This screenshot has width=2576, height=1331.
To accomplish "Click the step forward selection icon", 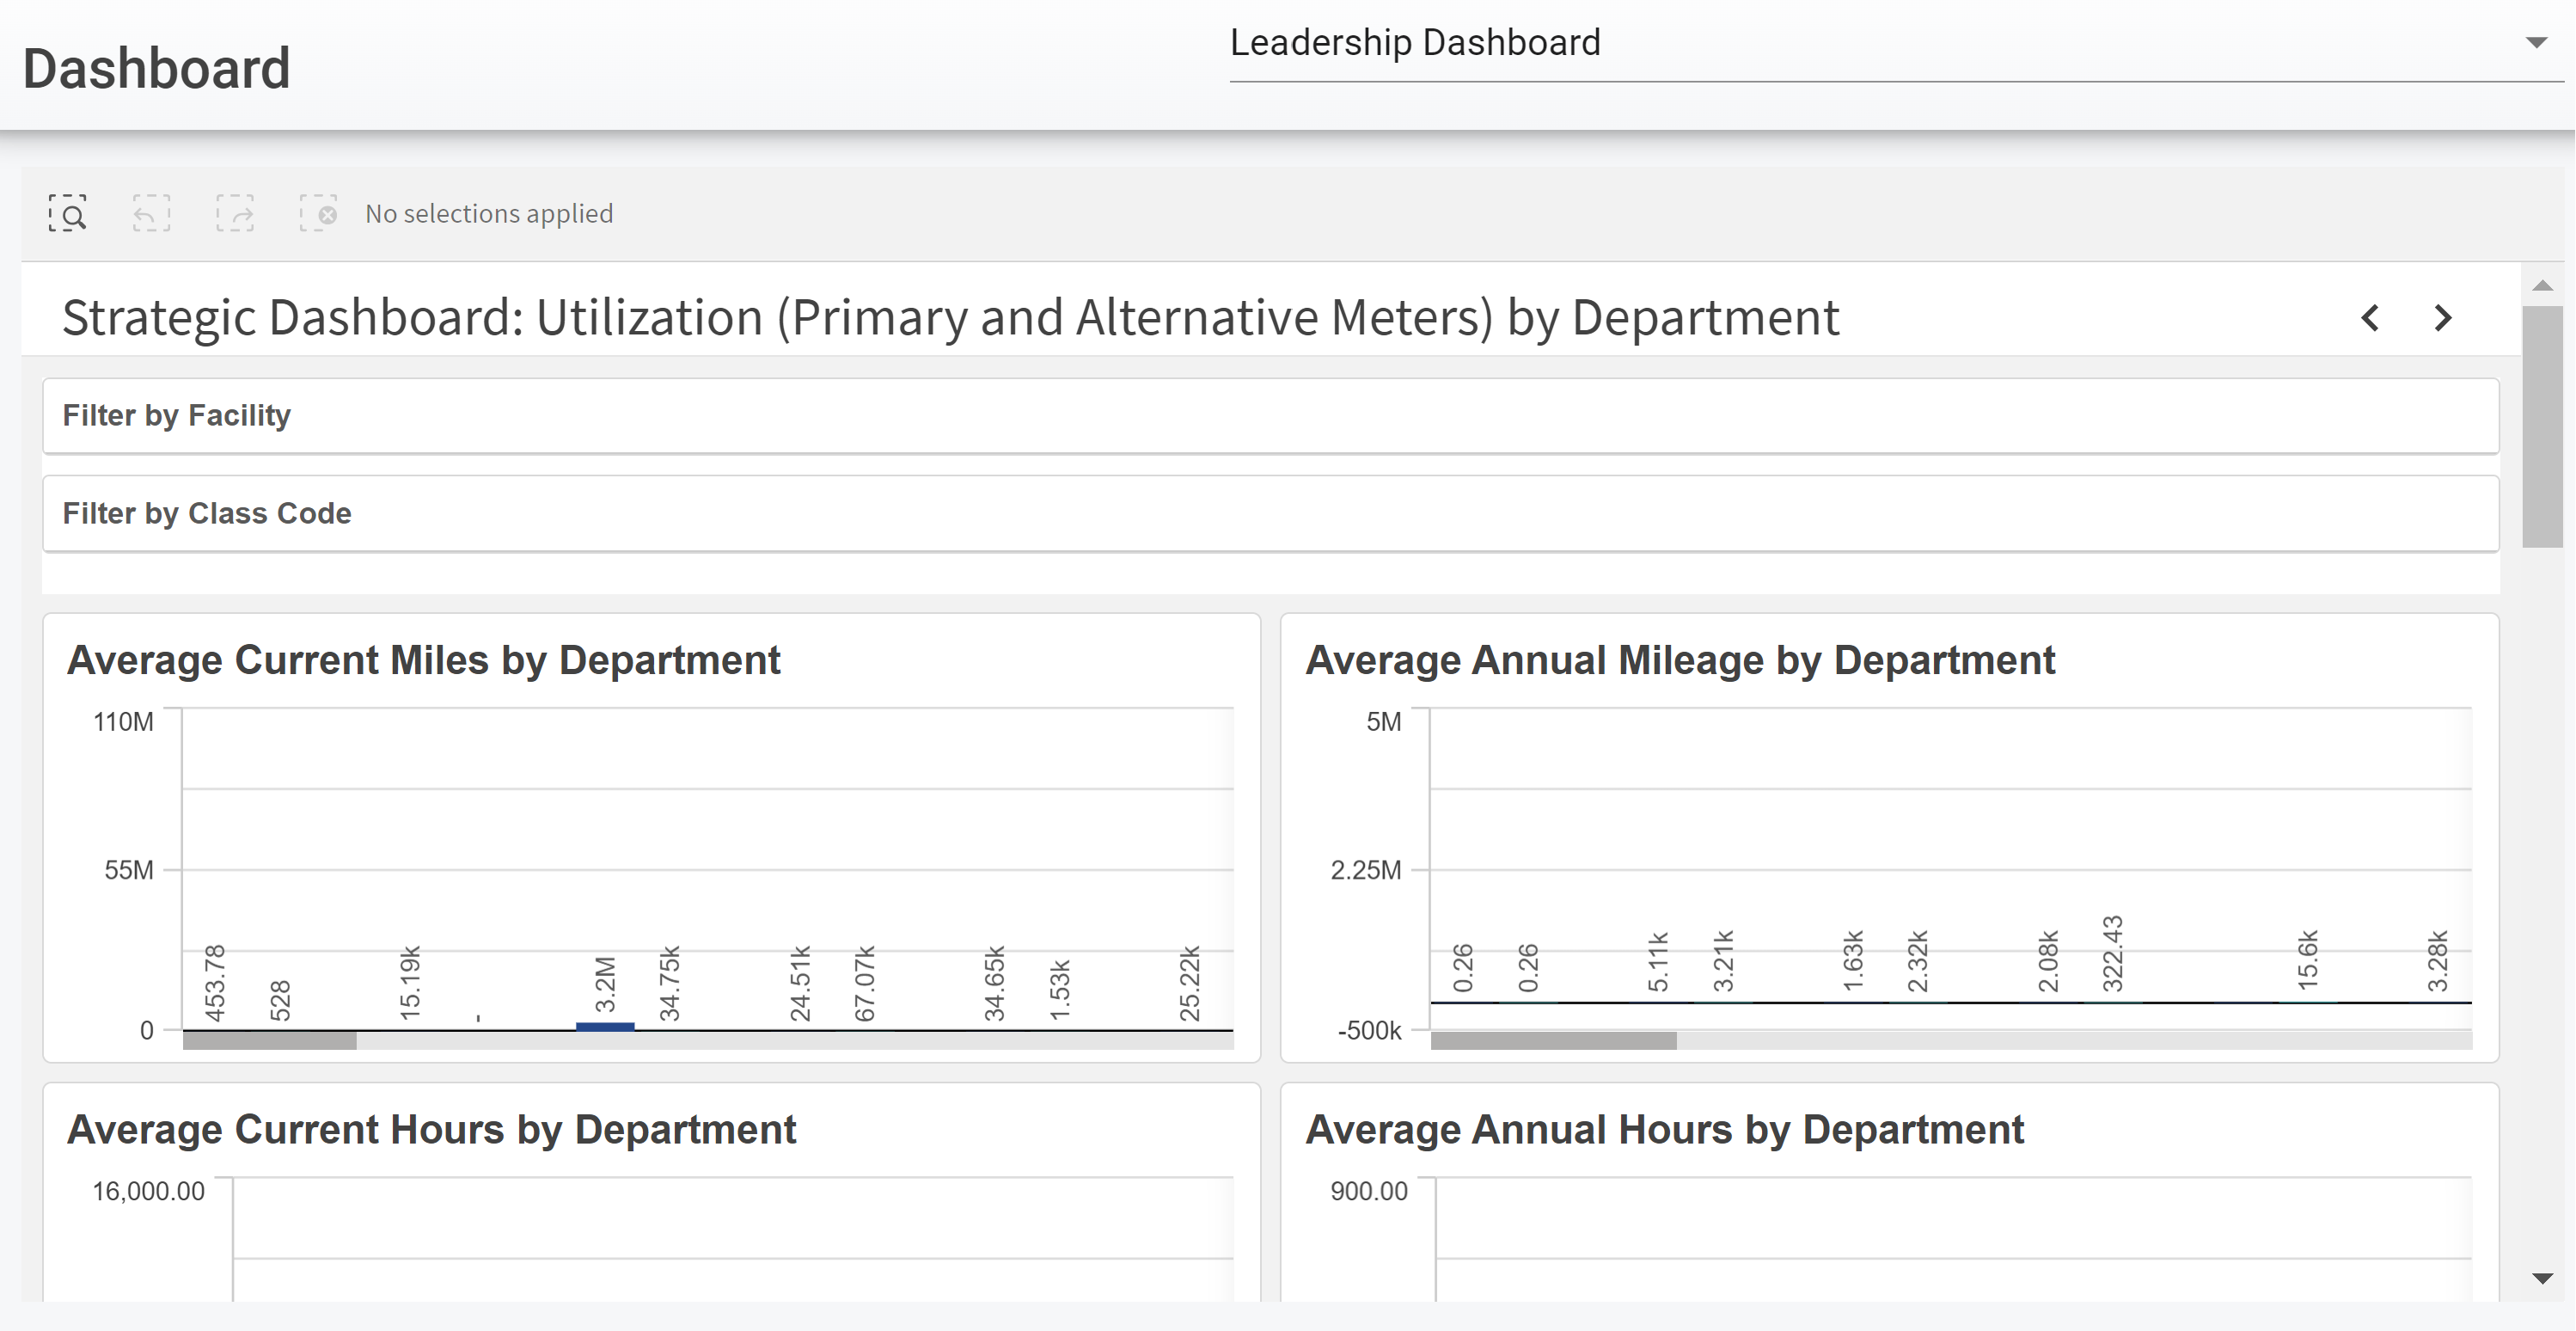I will [235, 214].
